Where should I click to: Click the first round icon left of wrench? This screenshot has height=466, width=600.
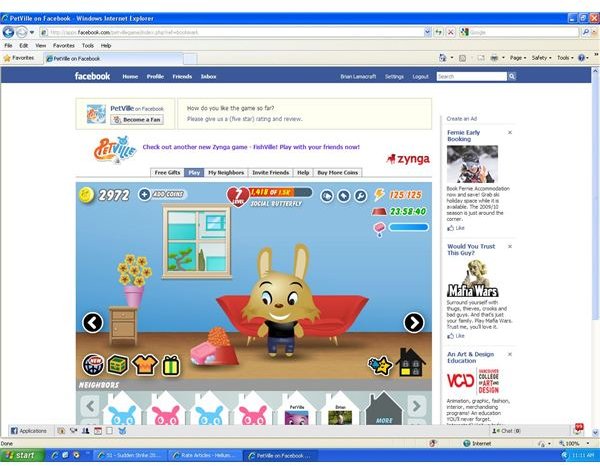[x=327, y=196]
